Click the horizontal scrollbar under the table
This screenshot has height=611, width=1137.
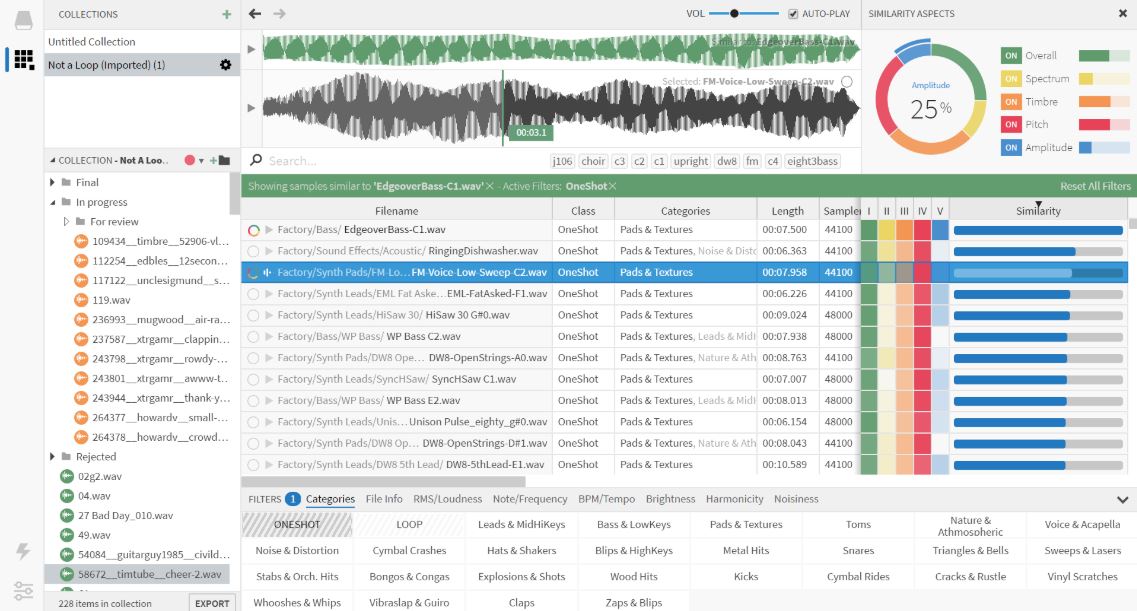tap(384, 481)
